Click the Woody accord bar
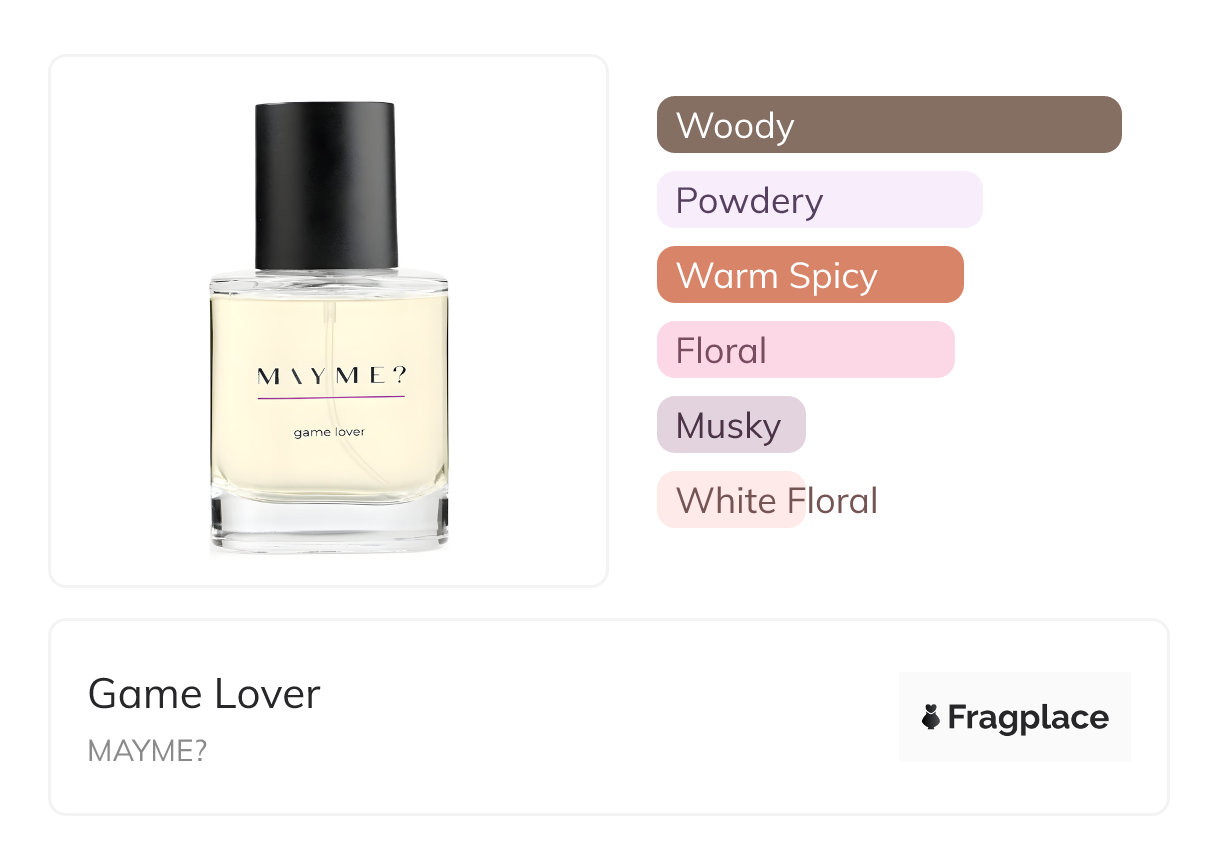 click(x=889, y=125)
